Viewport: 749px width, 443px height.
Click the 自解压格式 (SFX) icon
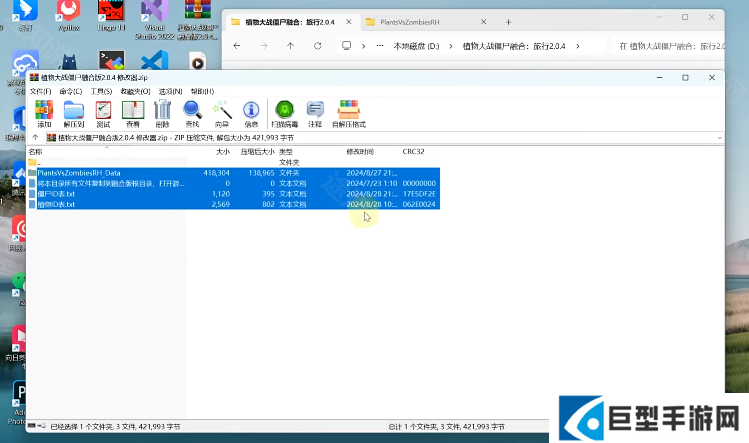349,113
